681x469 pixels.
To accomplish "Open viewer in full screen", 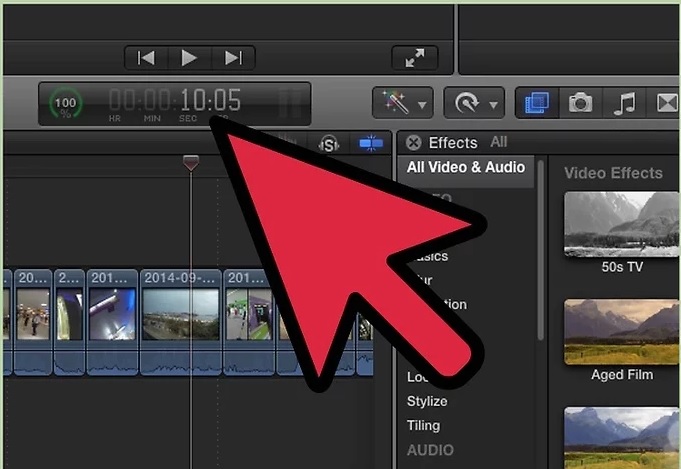I will (415, 58).
